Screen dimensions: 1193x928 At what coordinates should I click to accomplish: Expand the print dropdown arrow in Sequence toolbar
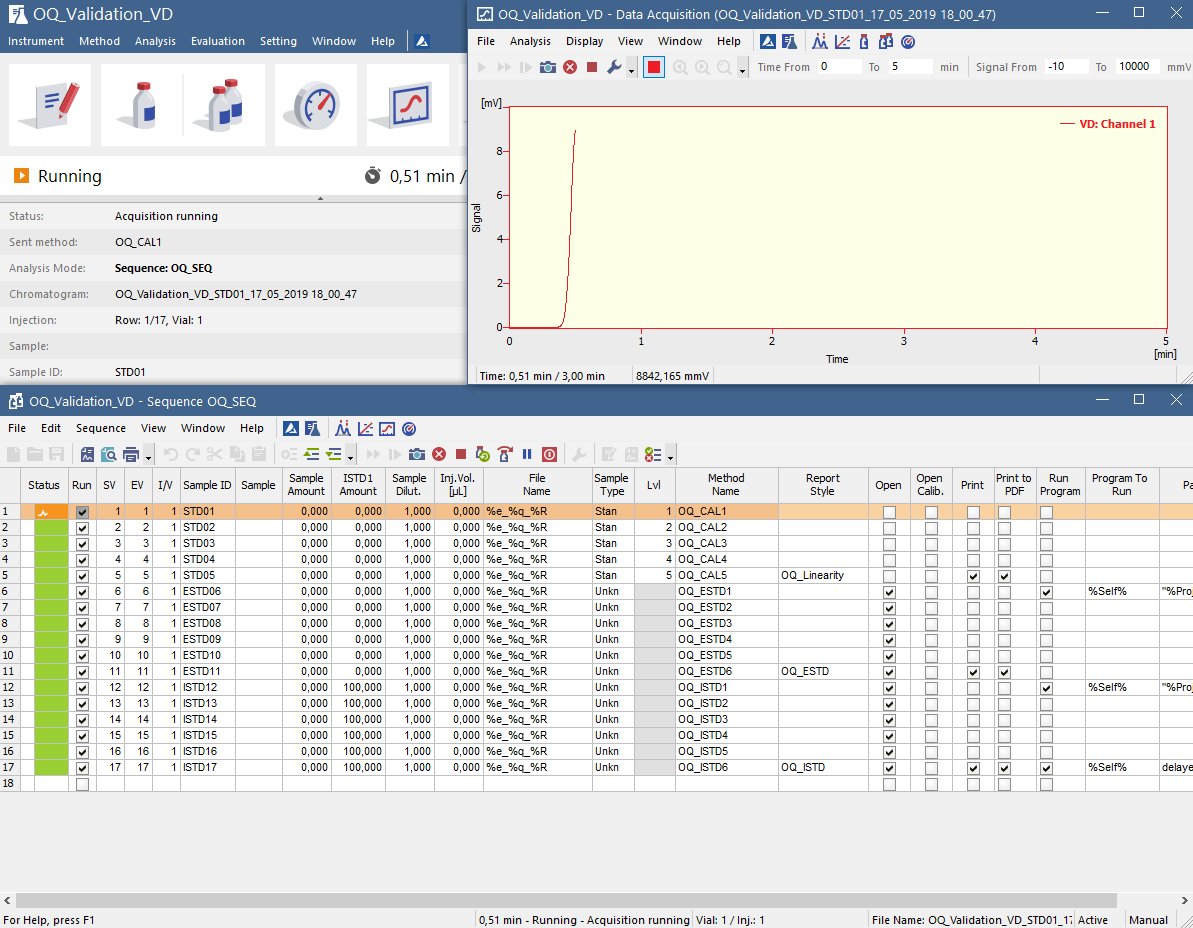[x=149, y=456]
